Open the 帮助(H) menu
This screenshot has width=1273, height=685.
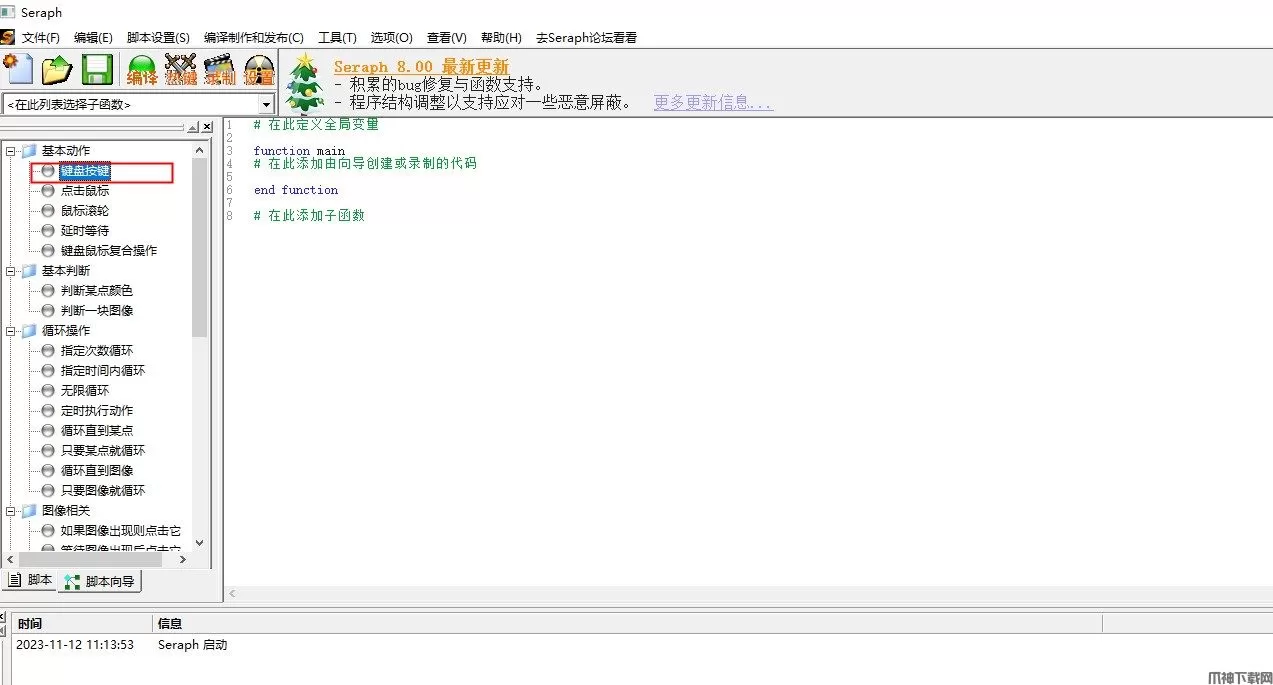pyautogui.click(x=501, y=38)
